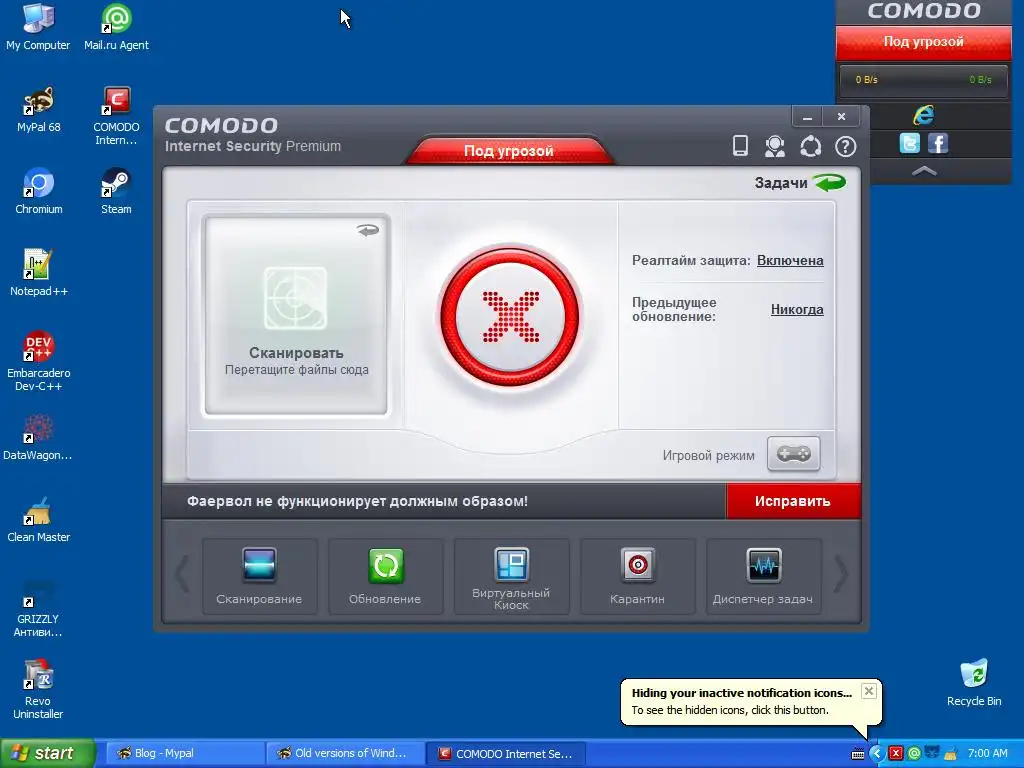Launch the Виртуальный Киоск tile

pos(511,576)
